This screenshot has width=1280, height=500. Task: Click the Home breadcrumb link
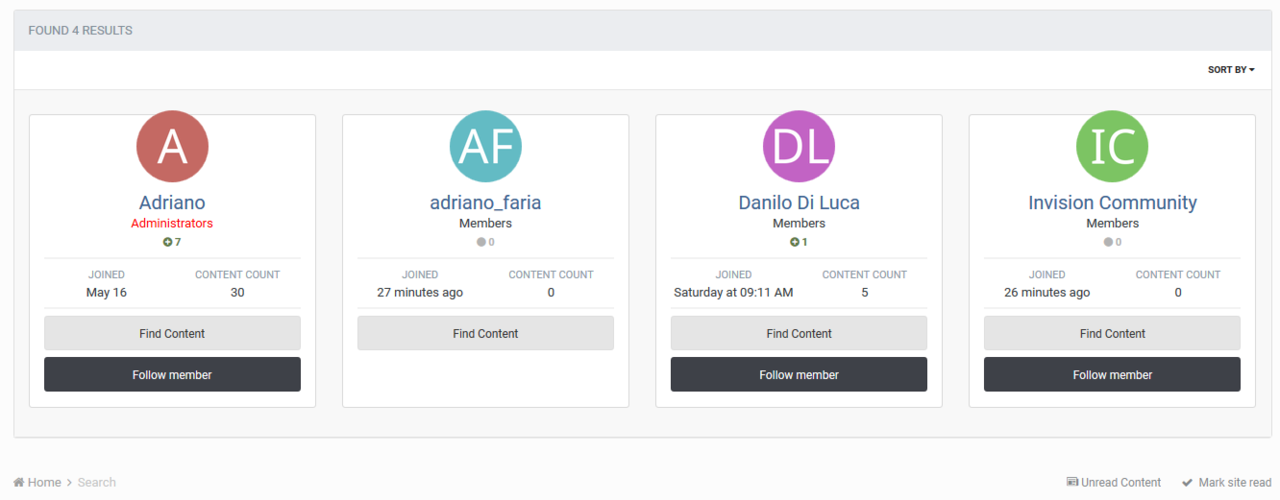(44, 482)
